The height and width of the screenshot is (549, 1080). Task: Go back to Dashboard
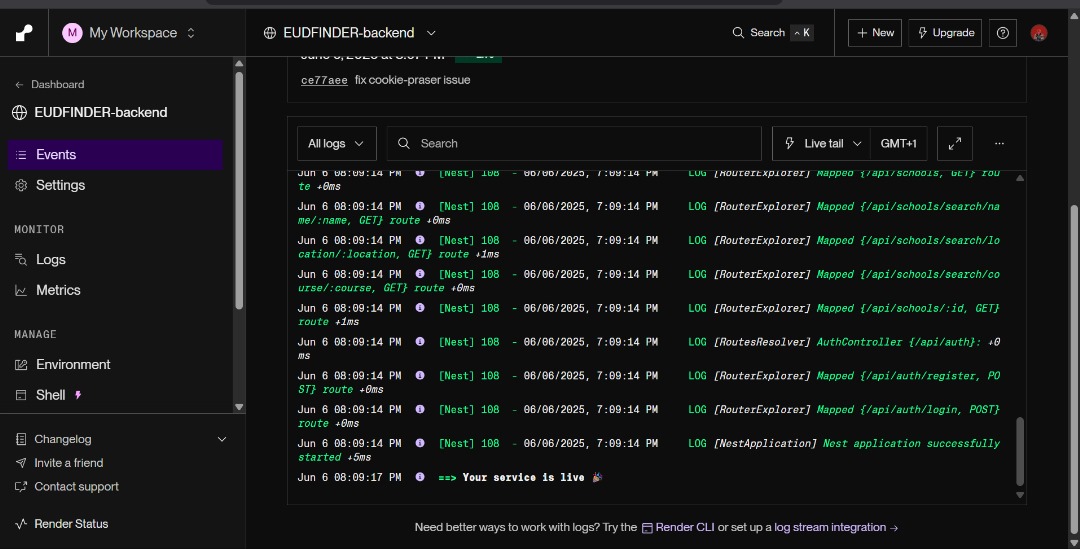pyautogui.click(x=50, y=84)
